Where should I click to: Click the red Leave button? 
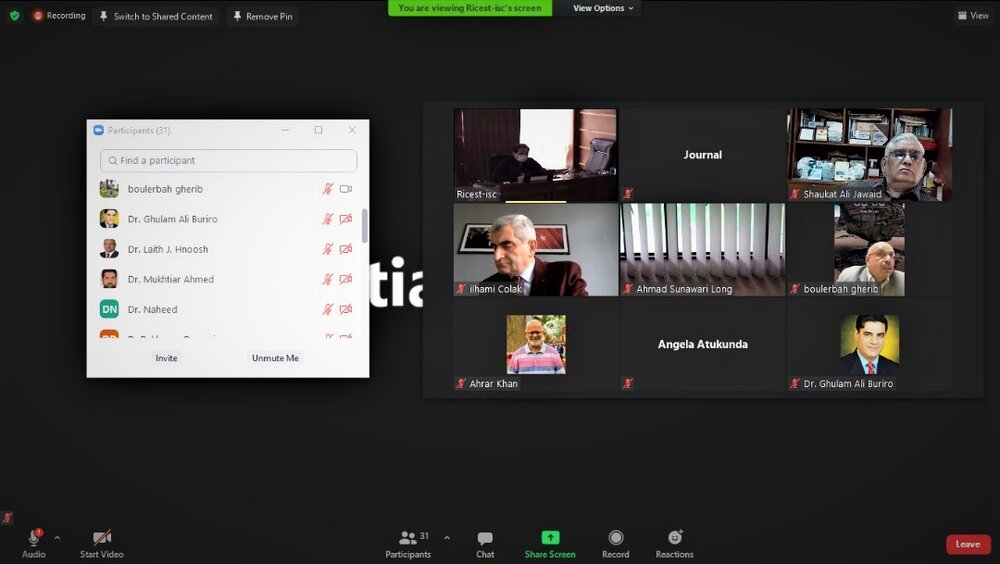(x=967, y=544)
